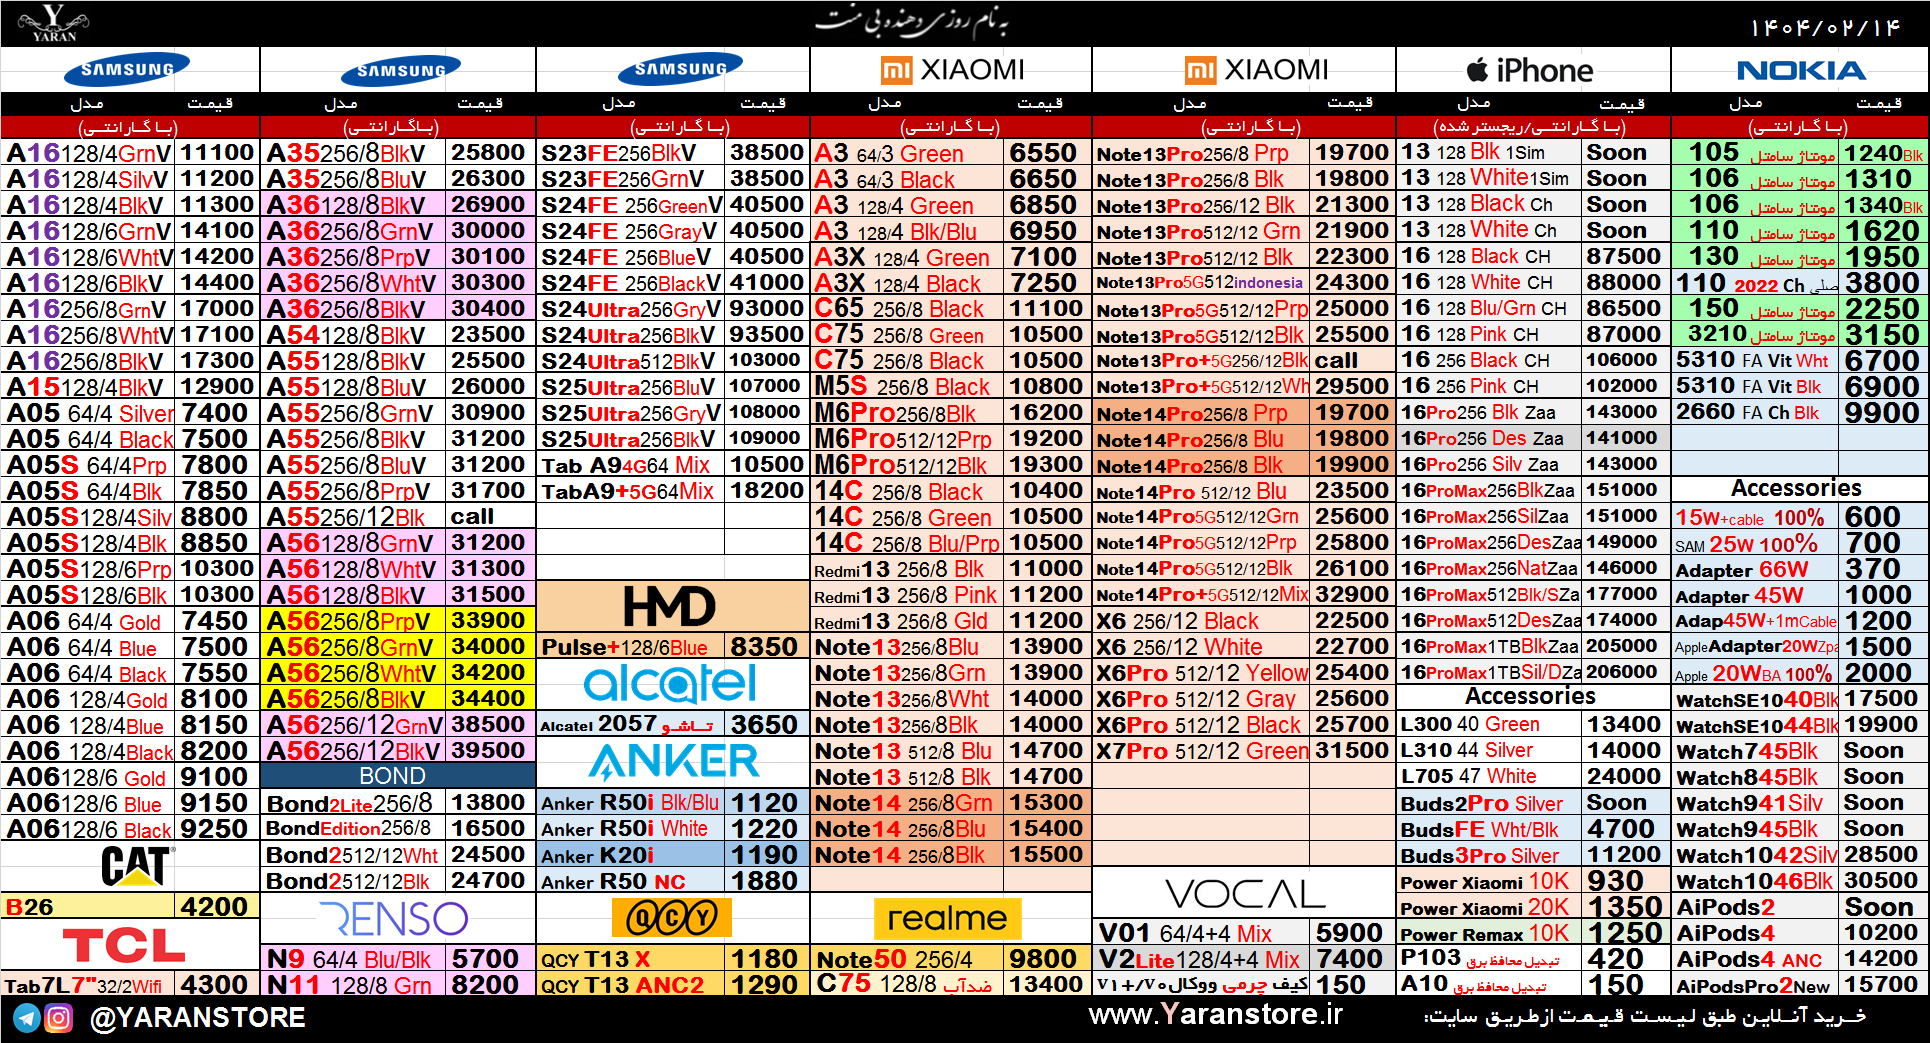Click the Apple iPhone logo header
1930x1043 pixels.
1530,70
